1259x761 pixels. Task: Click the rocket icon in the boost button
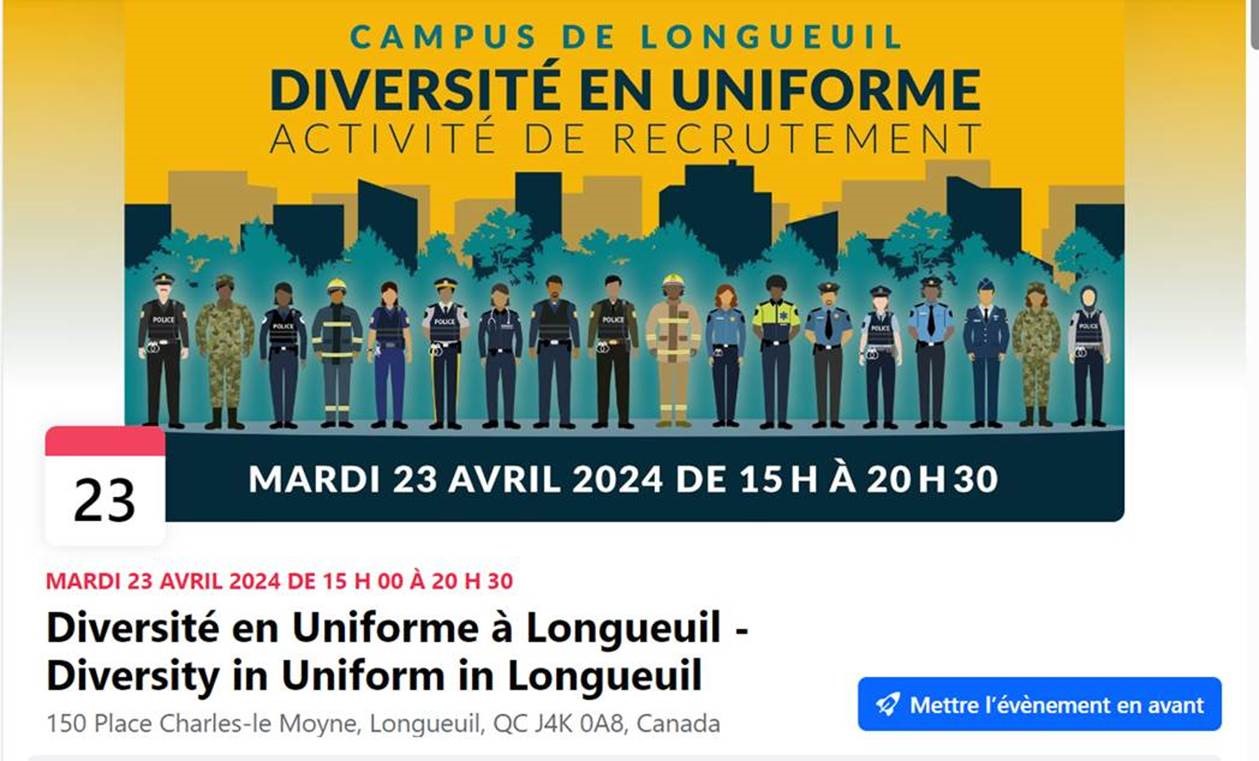tap(887, 705)
